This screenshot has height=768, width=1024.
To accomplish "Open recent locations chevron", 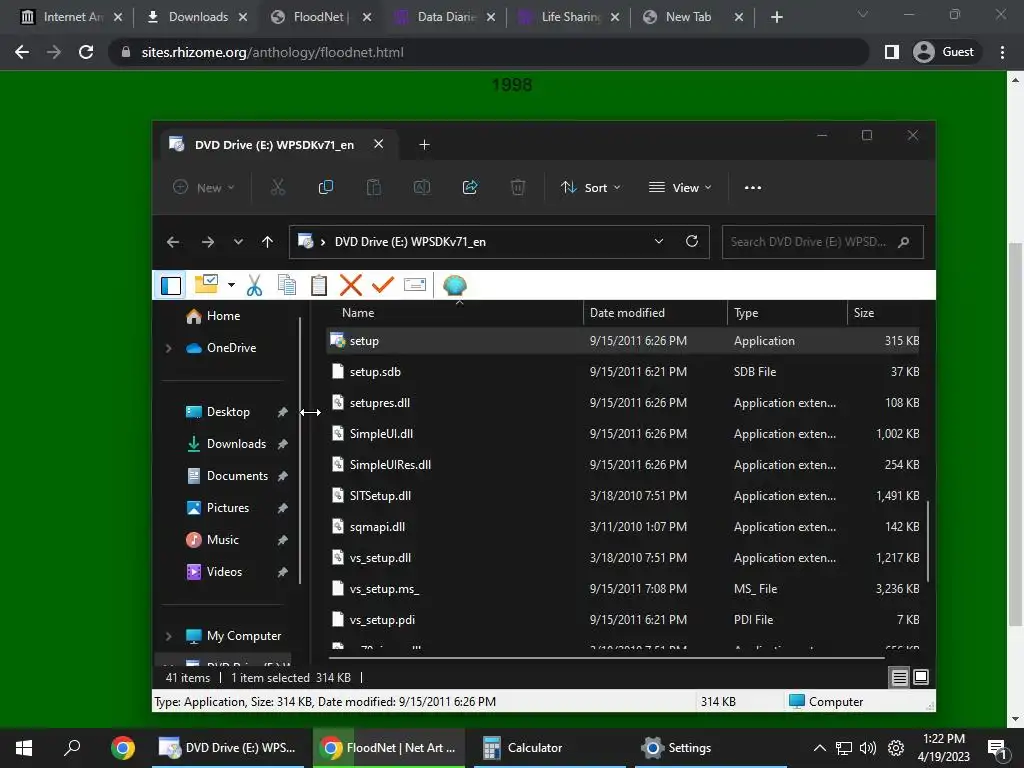I will click(x=238, y=242).
